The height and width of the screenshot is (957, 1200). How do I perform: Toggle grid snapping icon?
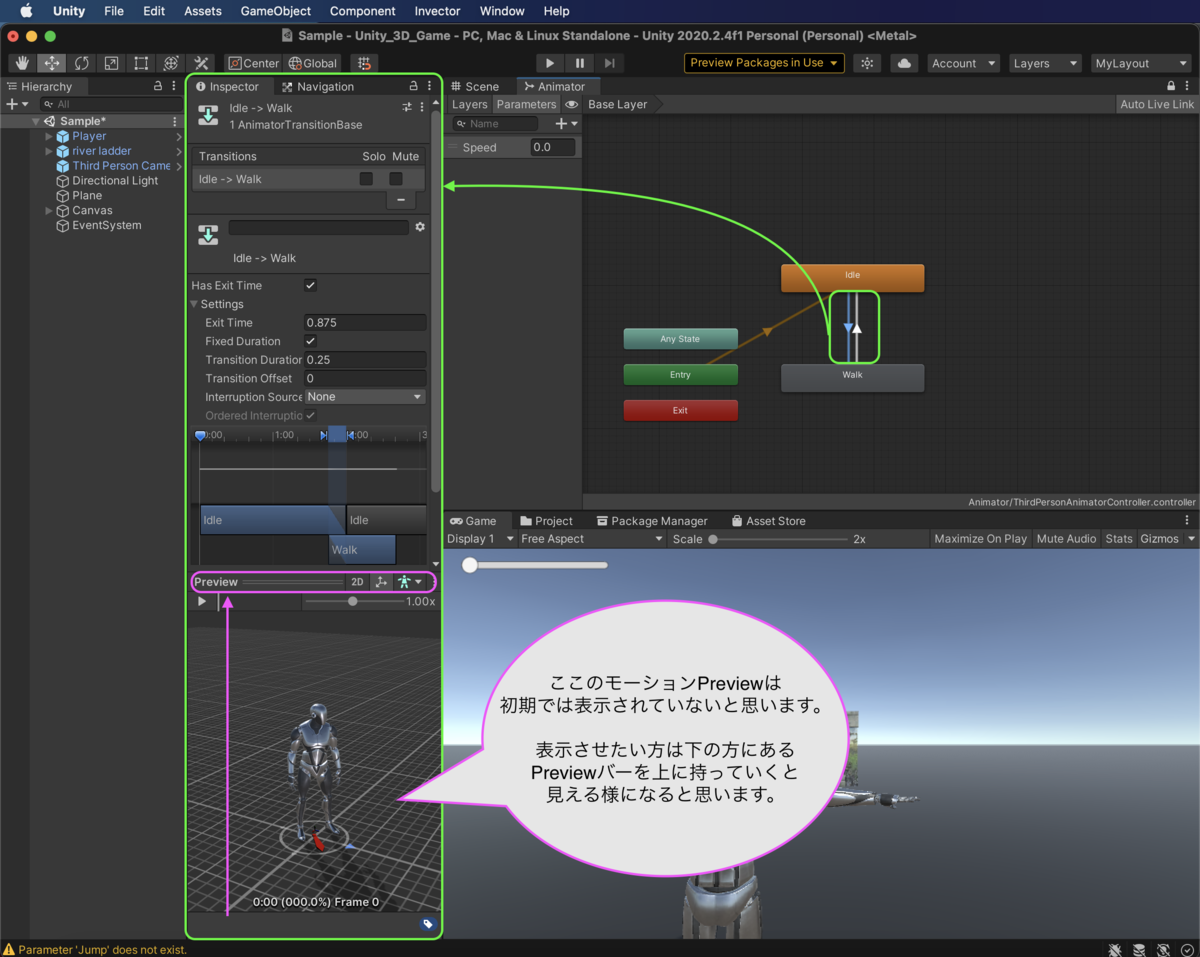pyautogui.click(x=364, y=63)
